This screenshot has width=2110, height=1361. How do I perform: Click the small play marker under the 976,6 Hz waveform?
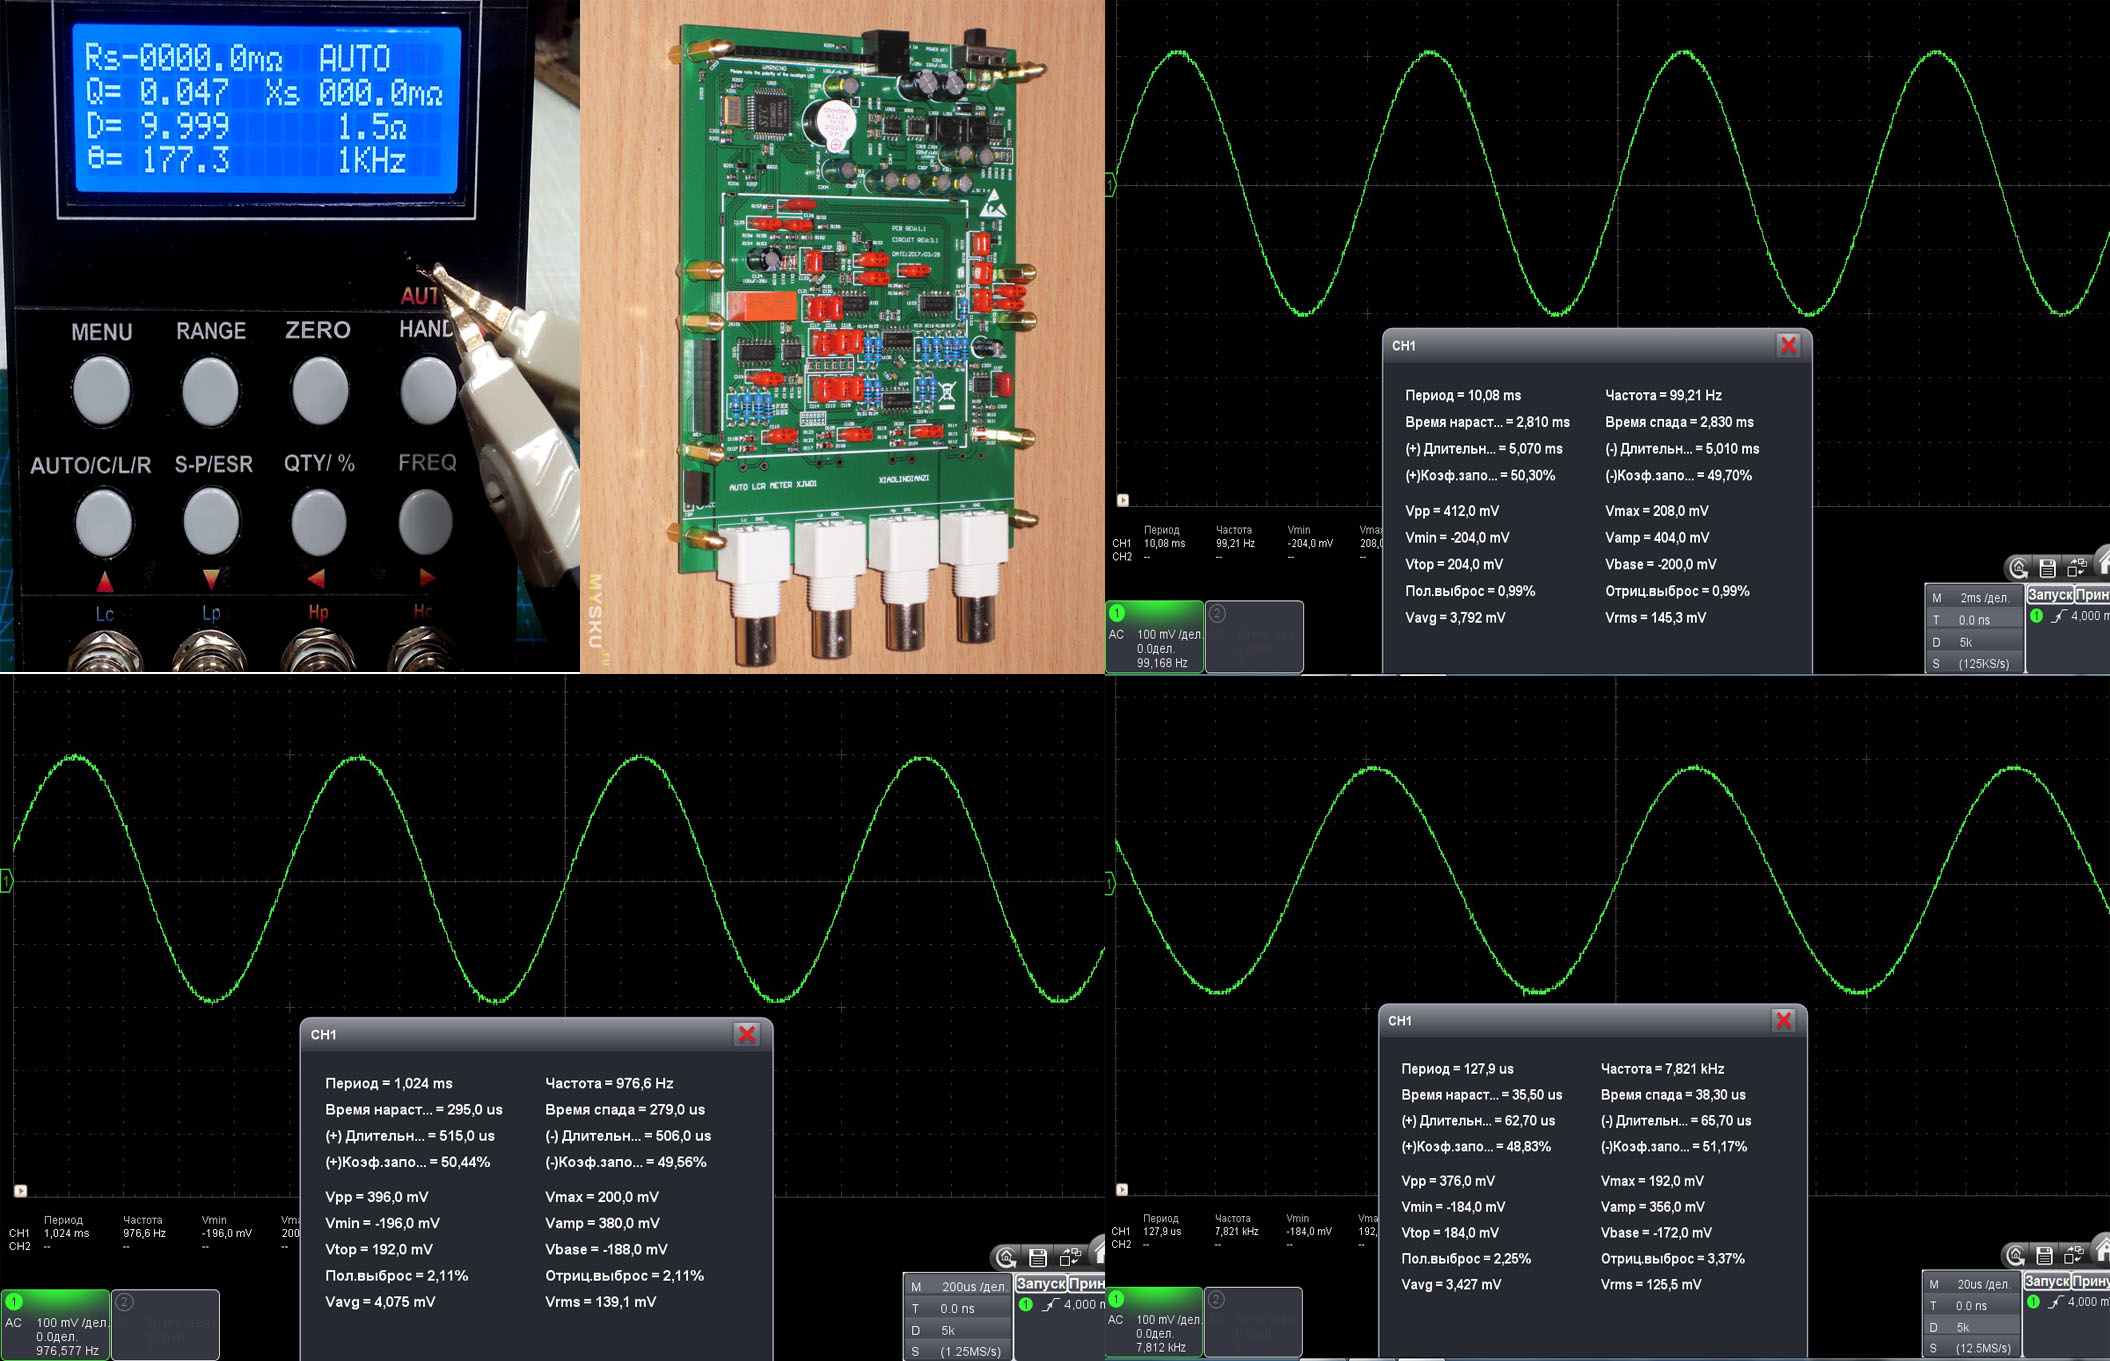pyautogui.click(x=20, y=1190)
